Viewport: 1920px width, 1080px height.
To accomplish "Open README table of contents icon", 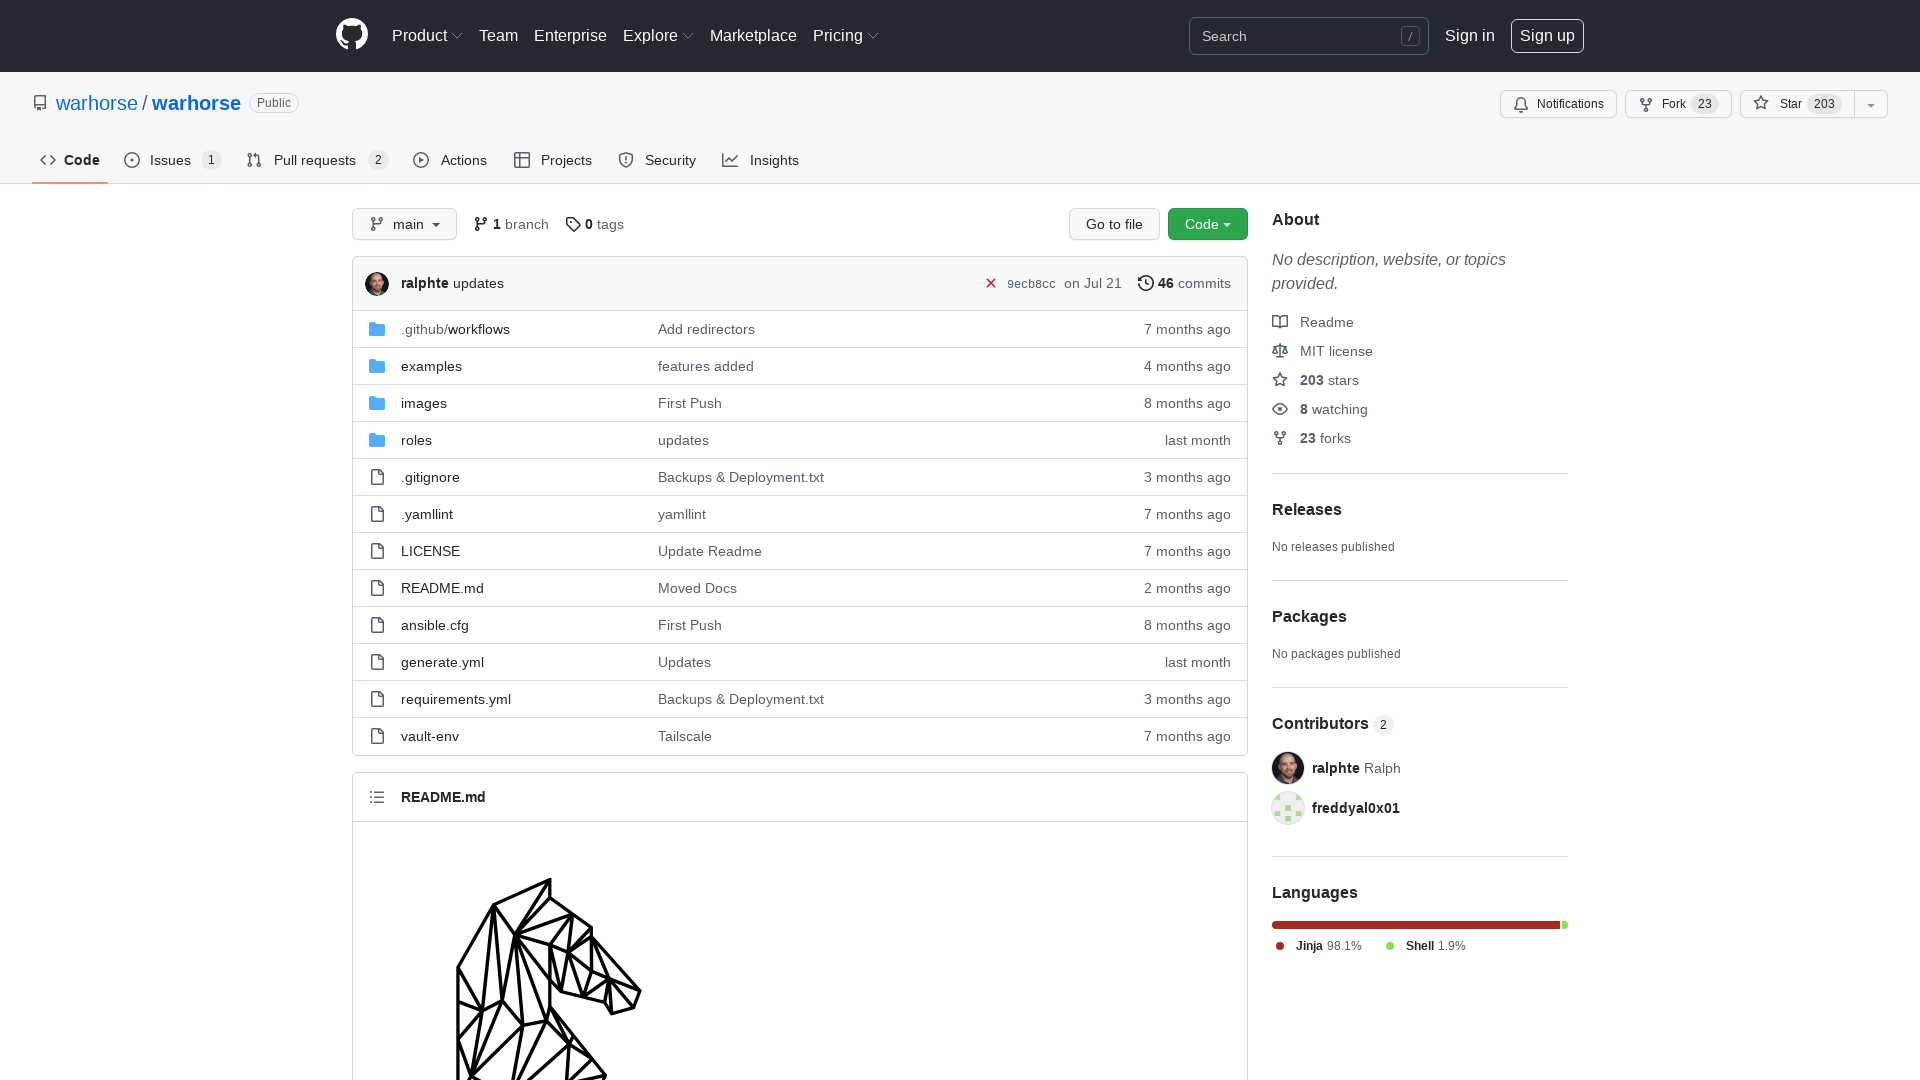I will [x=377, y=797].
